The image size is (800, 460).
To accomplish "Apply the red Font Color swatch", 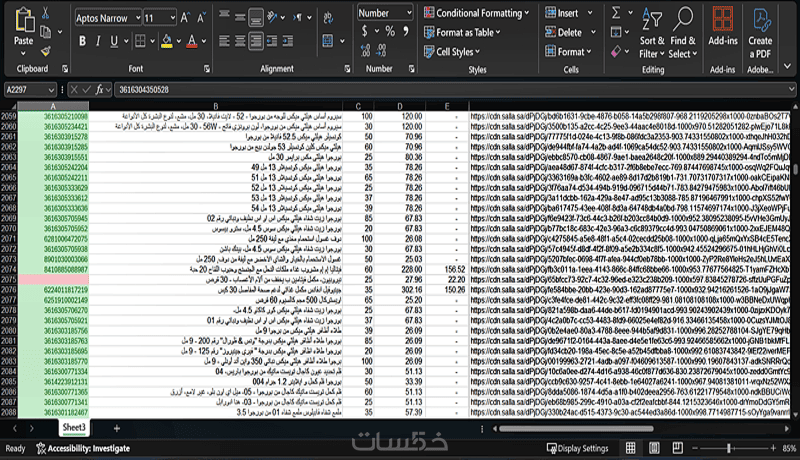I will (192, 41).
